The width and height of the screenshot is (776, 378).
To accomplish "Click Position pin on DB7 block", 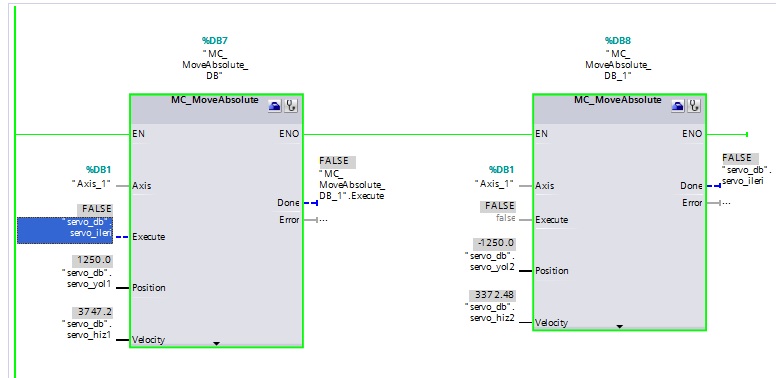I will [148, 288].
